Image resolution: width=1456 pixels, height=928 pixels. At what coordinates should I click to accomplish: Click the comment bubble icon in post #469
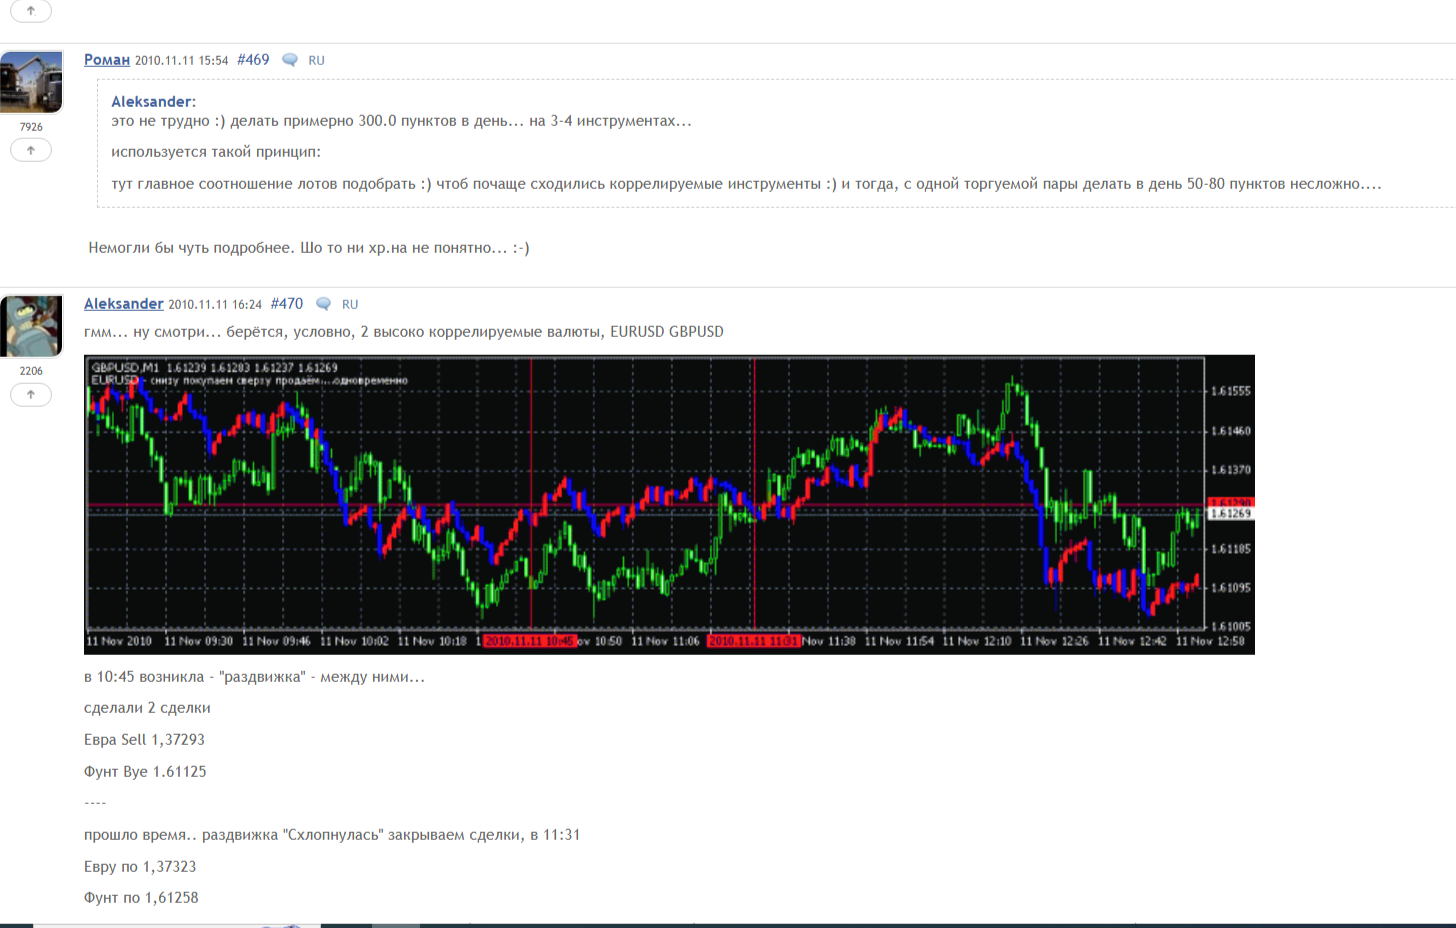(290, 60)
